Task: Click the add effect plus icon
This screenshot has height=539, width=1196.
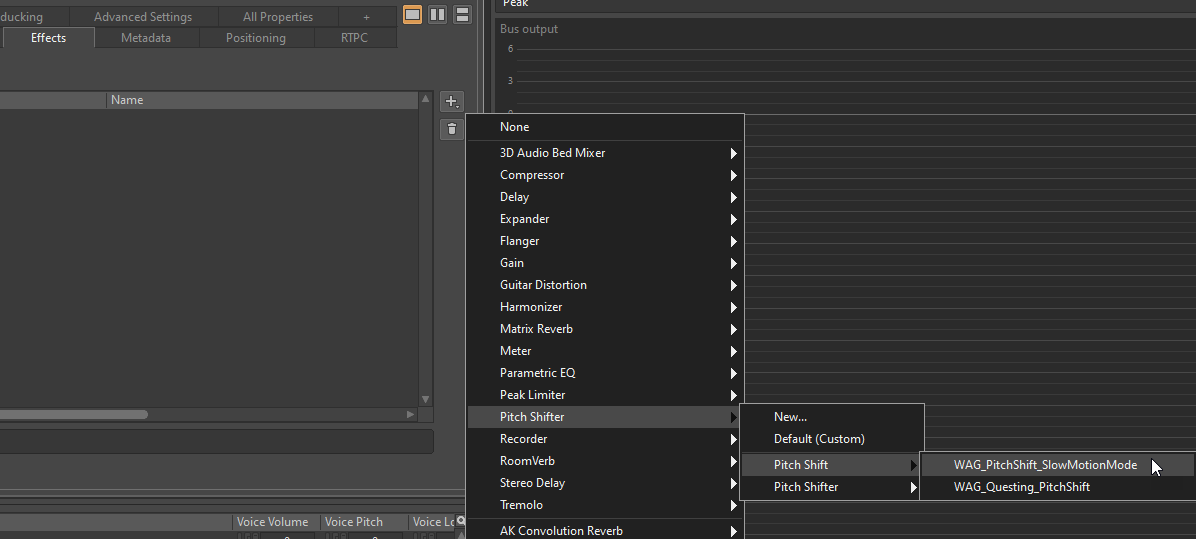Action: click(x=451, y=101)
